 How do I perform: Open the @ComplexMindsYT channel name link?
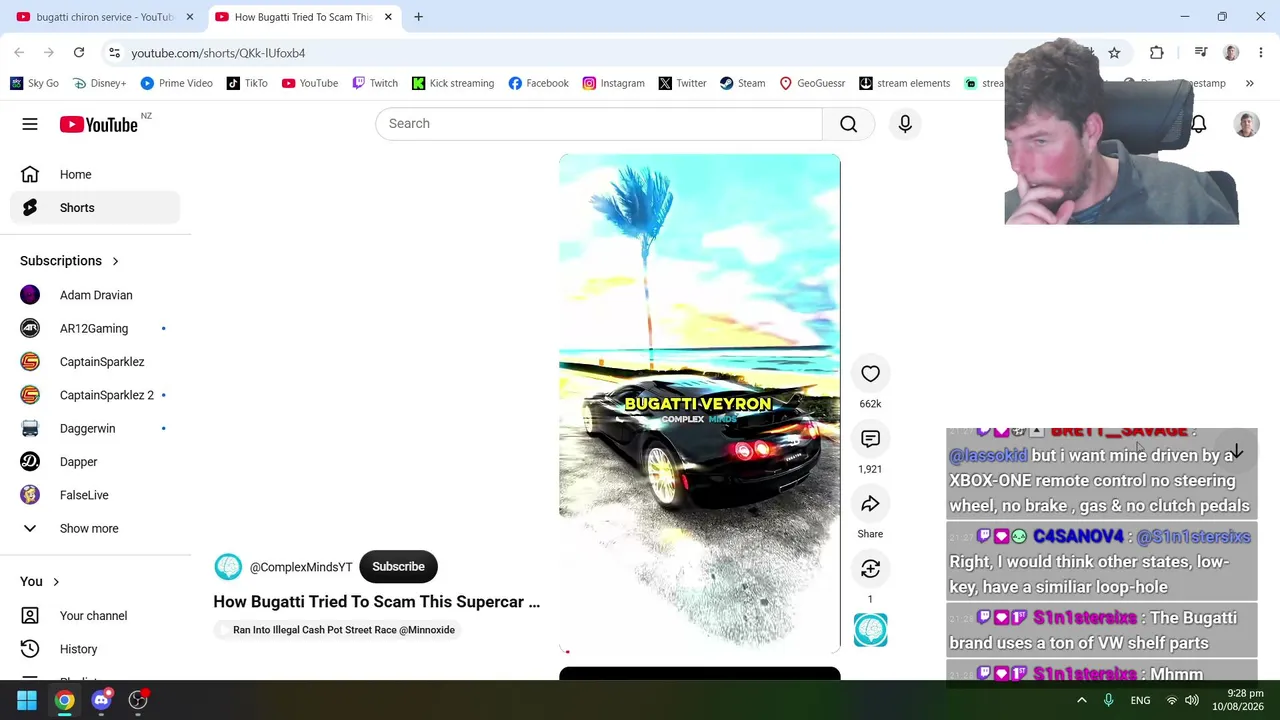[x=301, y=567]
